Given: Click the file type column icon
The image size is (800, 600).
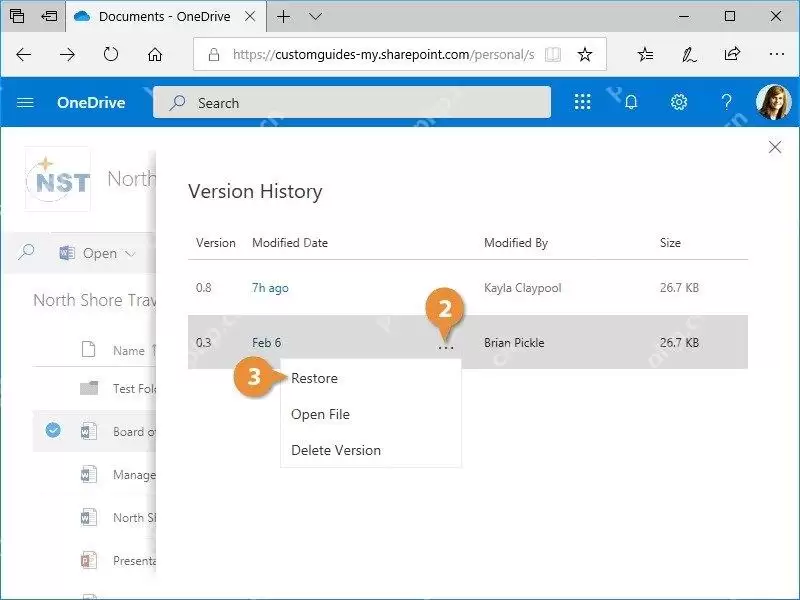Looking at the screenshot, I should 88,349.
